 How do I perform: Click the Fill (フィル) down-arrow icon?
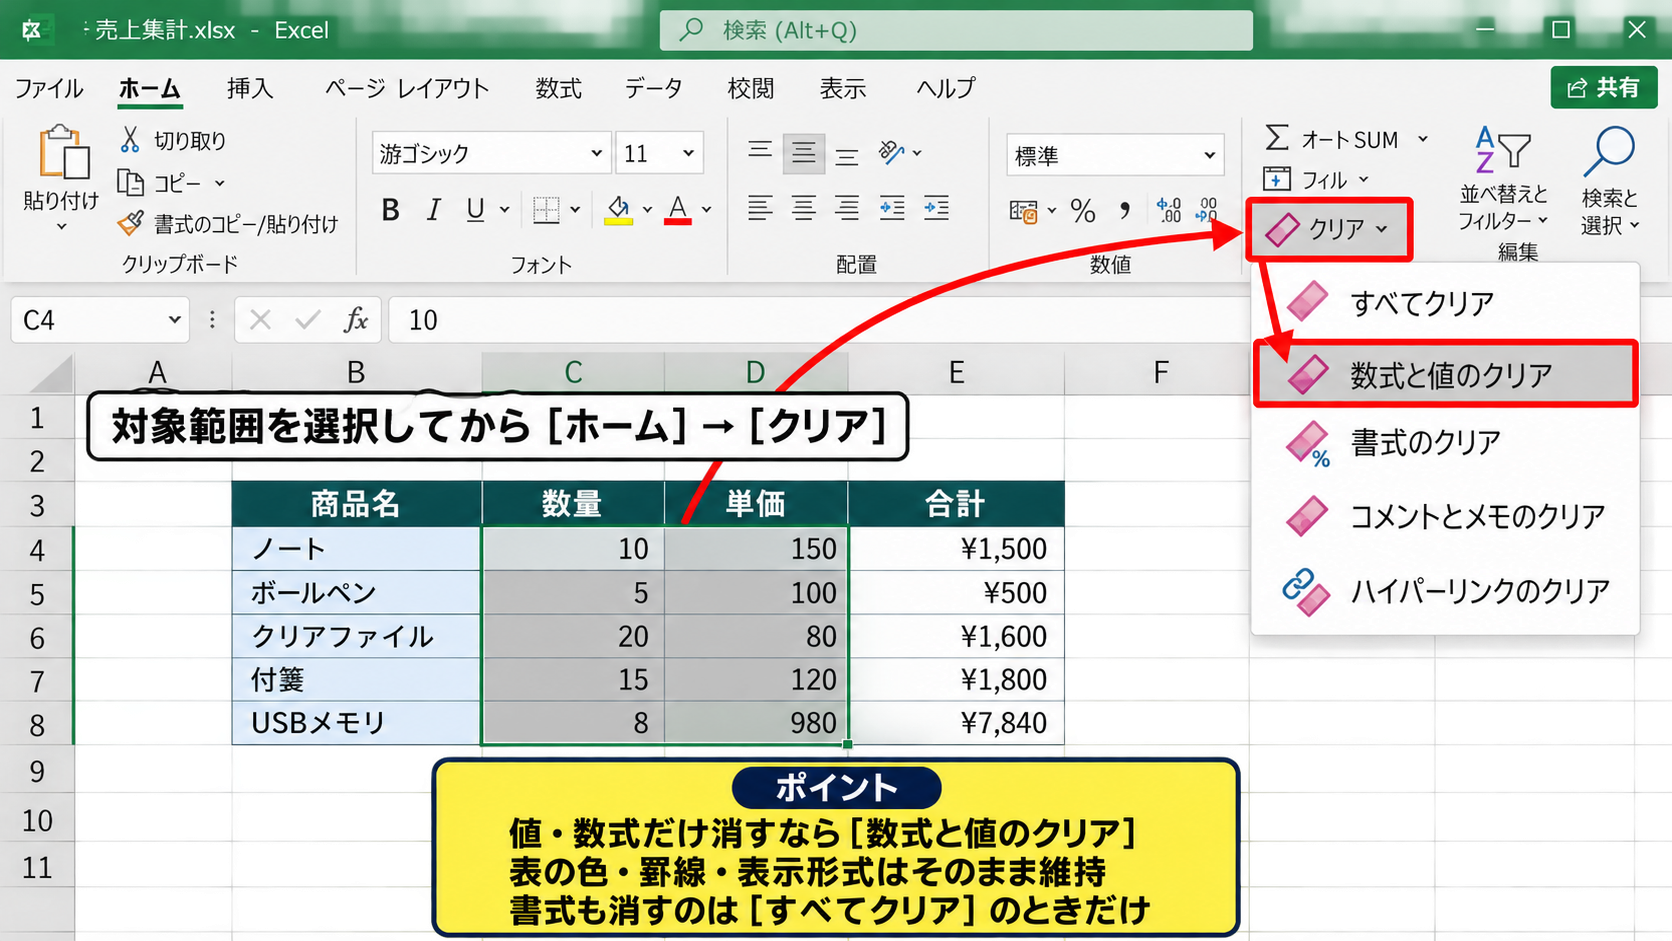(1277, 179)
